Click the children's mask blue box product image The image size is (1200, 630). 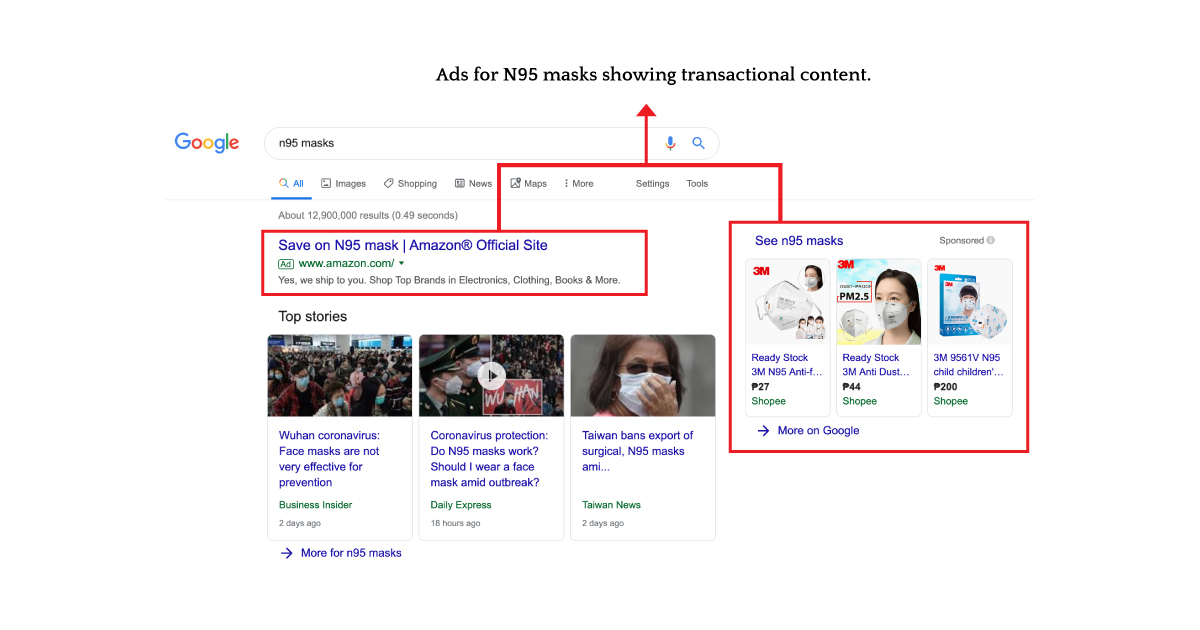(970, 302)
